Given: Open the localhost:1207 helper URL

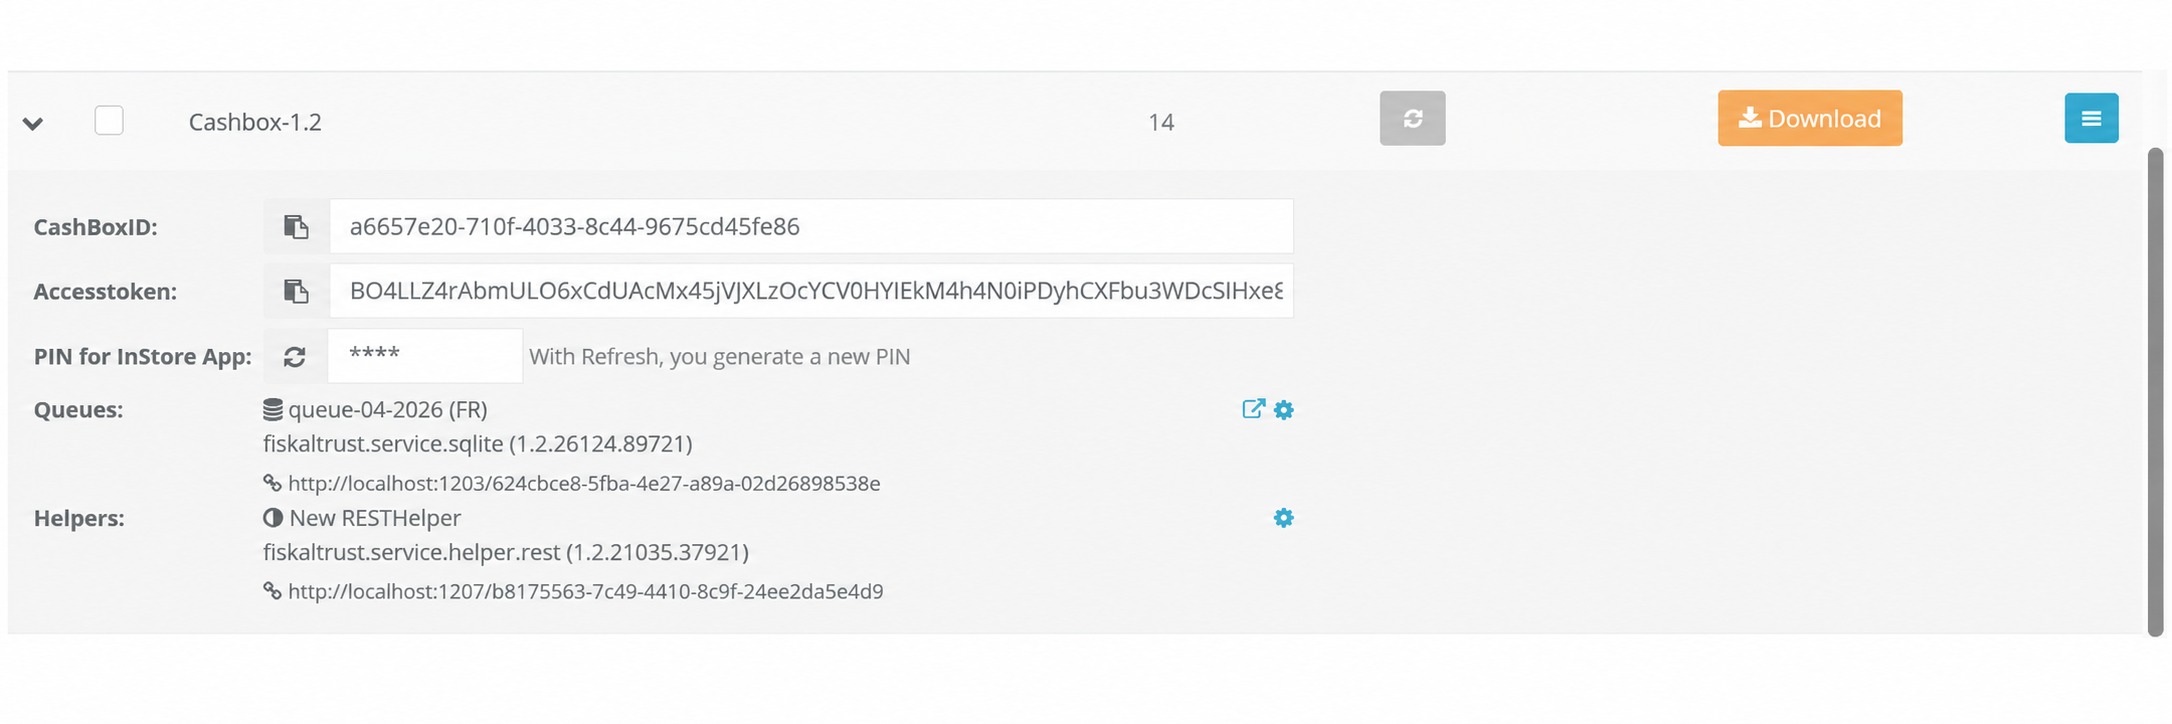Looking at the screenshot, I should [x=585, y=592].
